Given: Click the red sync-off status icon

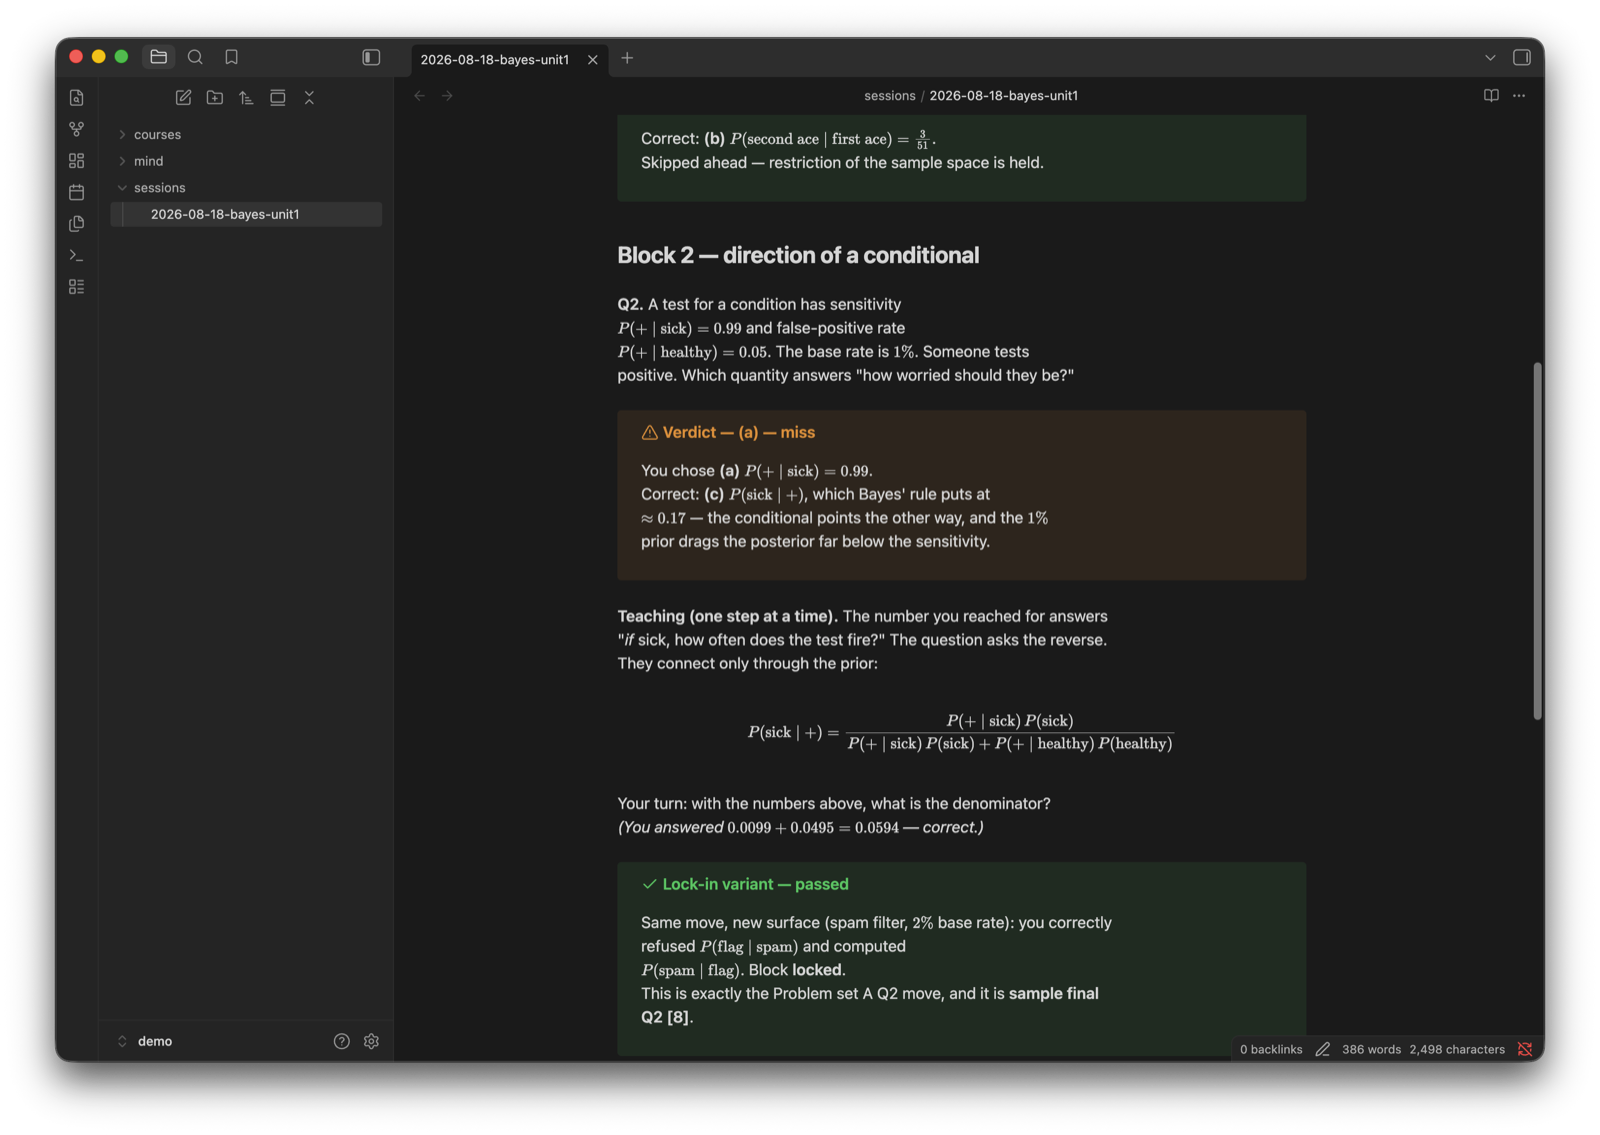Looking at the screenshot, I should click(x=1525, y=1049).
